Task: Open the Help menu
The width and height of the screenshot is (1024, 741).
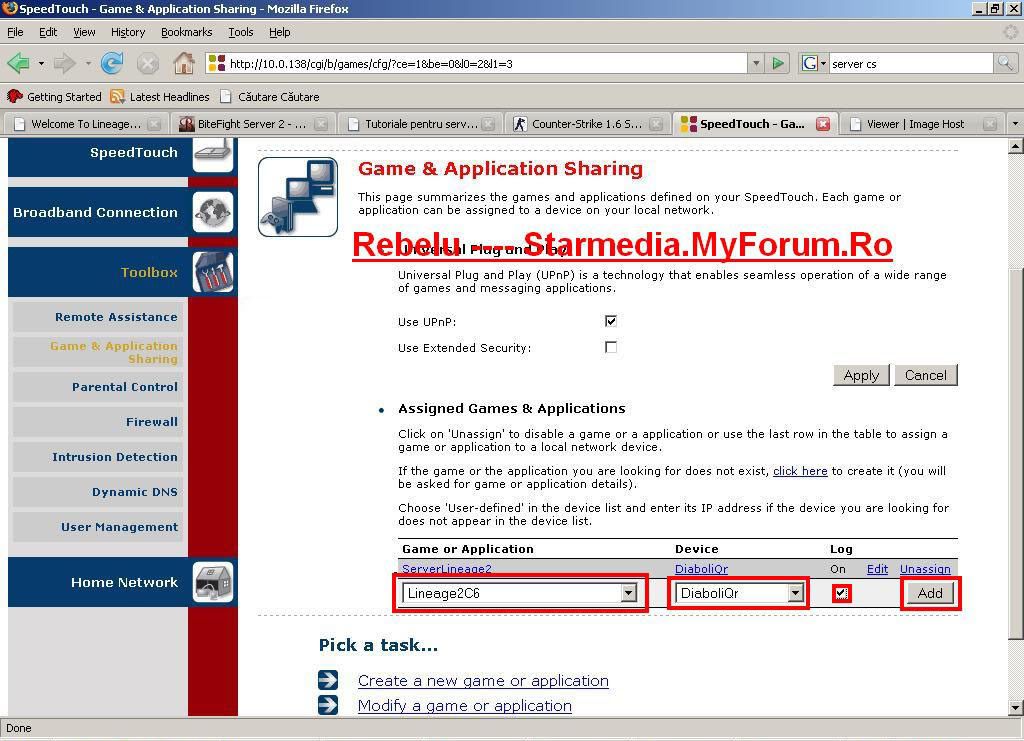Action: (280, 32)
